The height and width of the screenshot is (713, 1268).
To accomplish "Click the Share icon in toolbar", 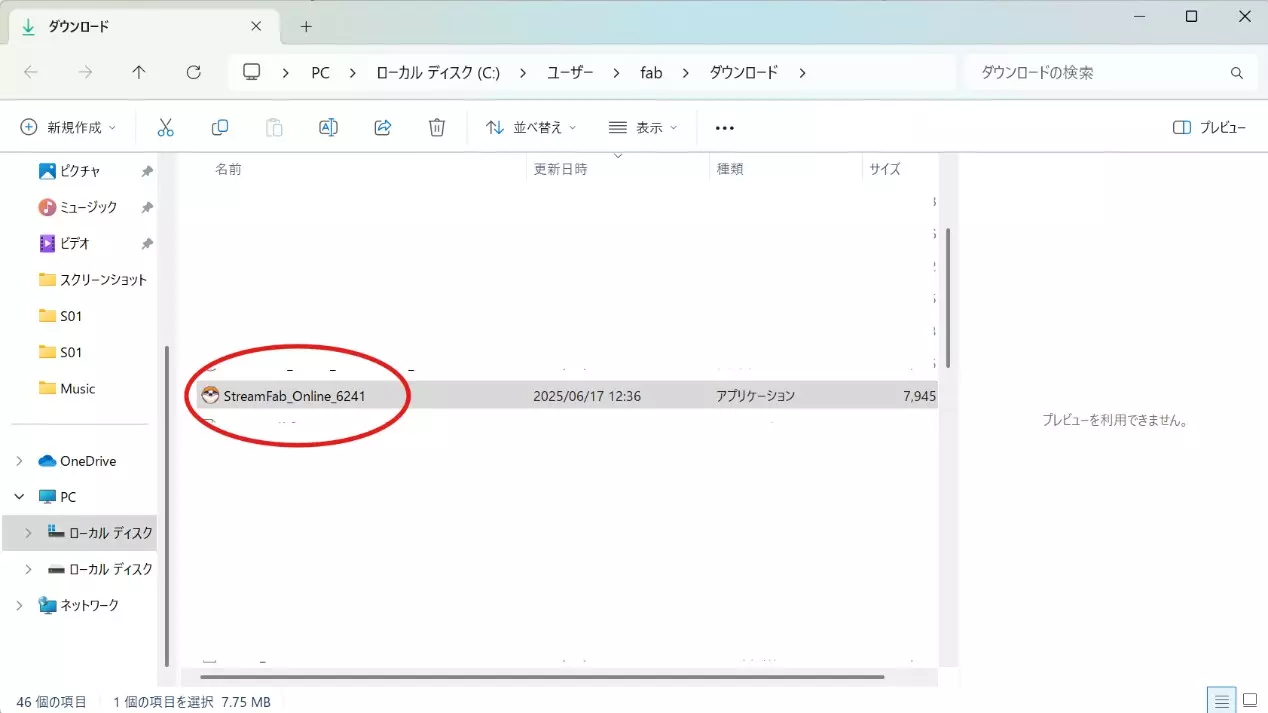I will (x=382, y=127).
